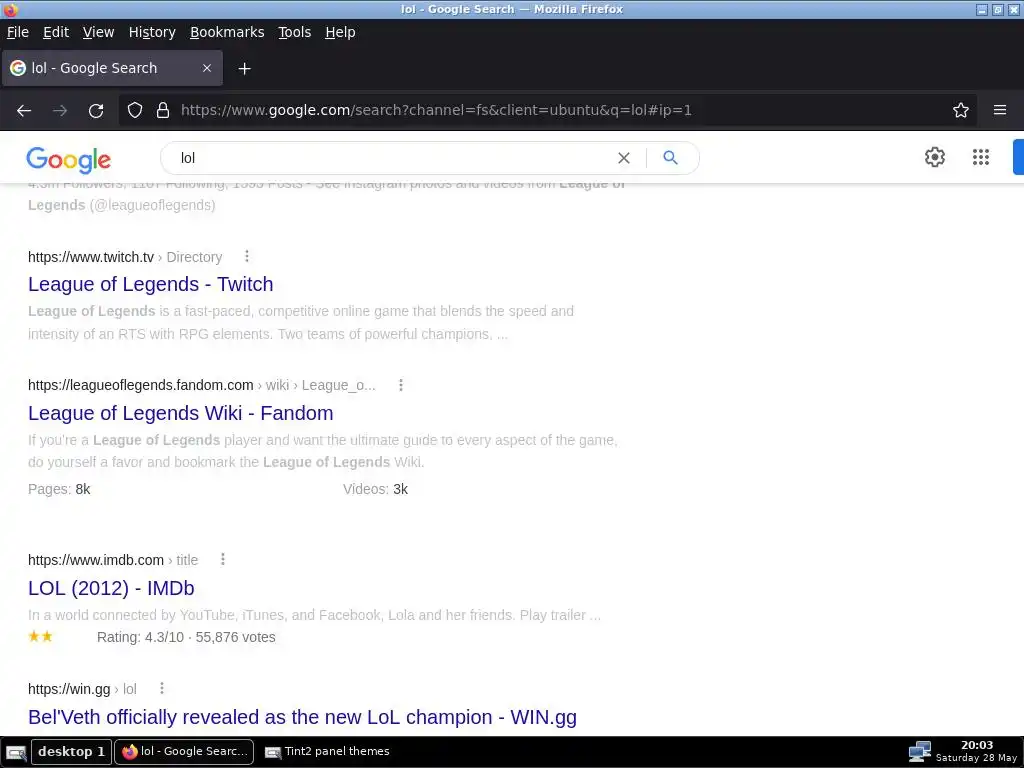Open more options for fandom.com result
1024x768 pixels.
[401, 385]
